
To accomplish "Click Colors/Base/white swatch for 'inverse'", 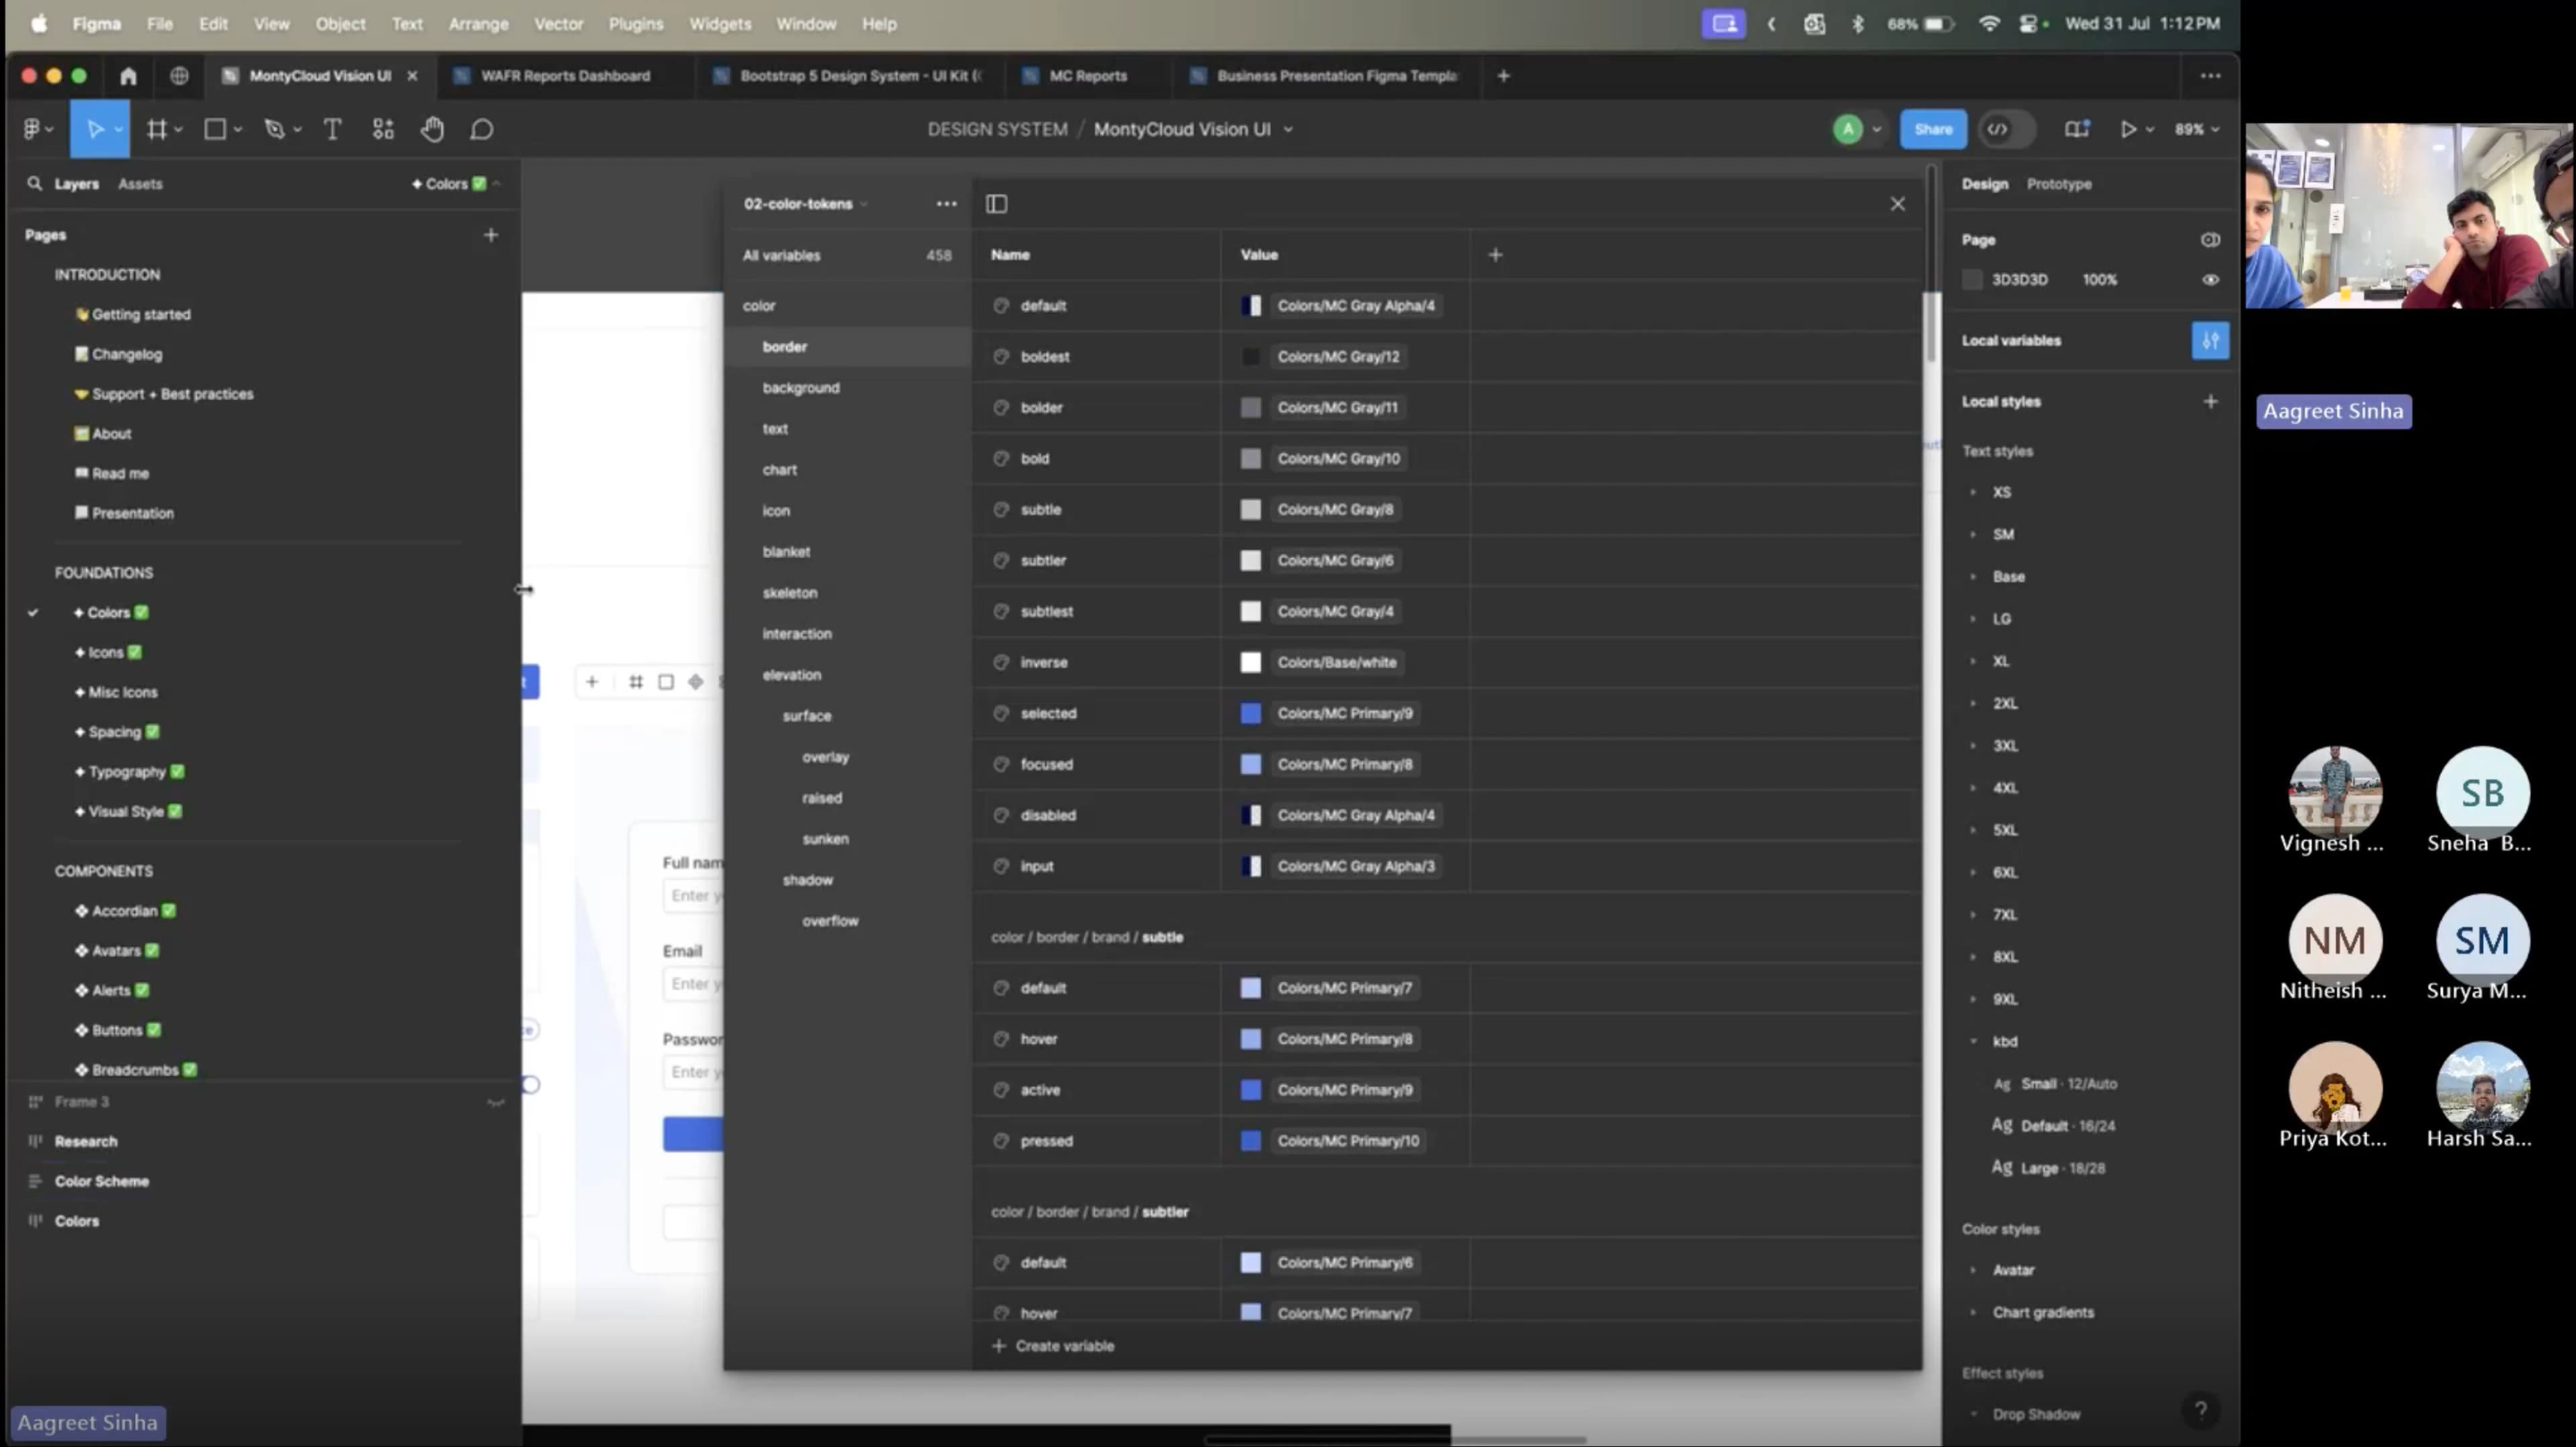I will pos(1250,662).
